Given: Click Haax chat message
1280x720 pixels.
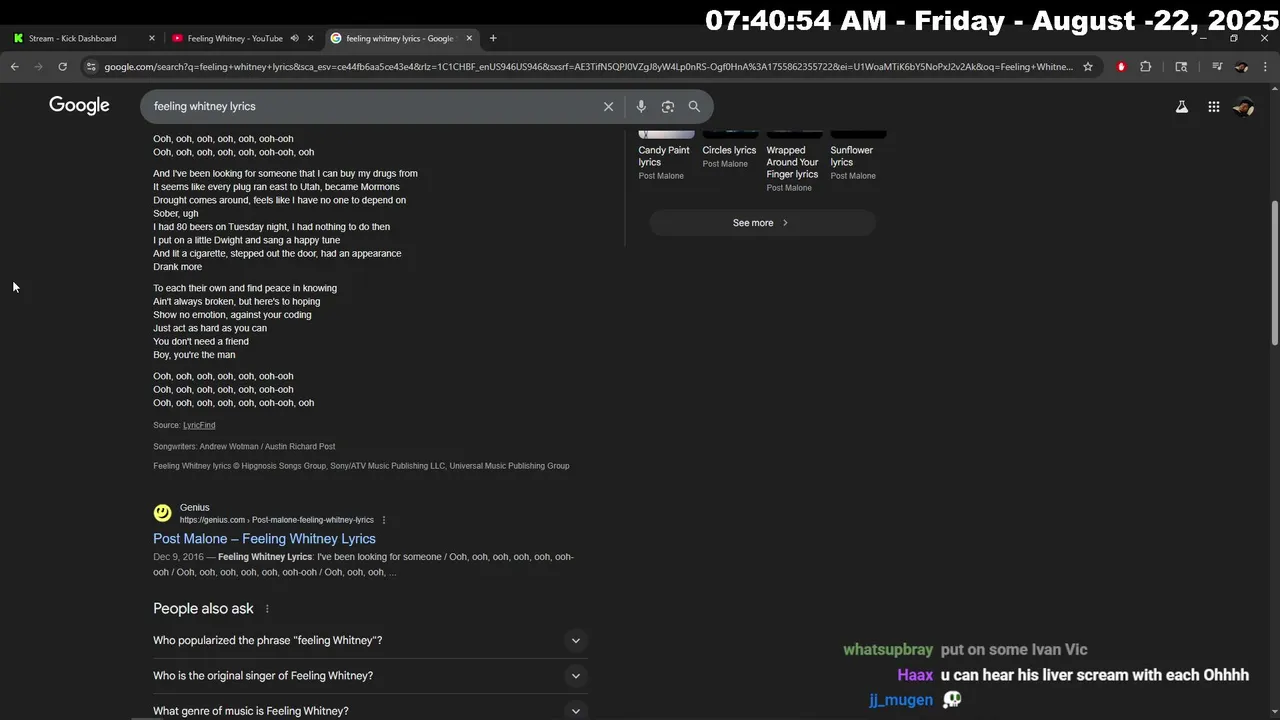Looking at the screenshot, I should click(x=1073, y=675).
